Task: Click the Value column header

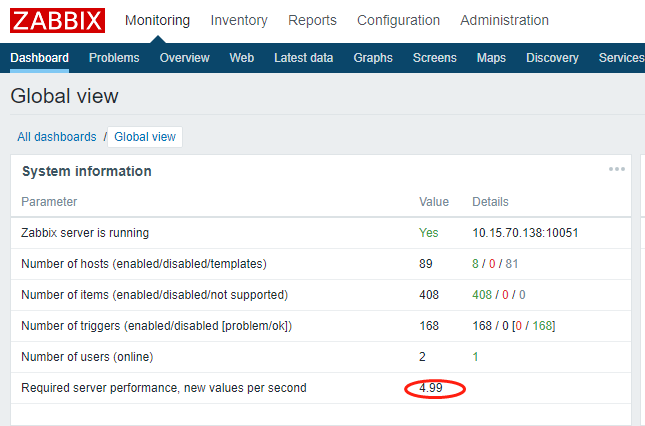Action: point(434,202)
